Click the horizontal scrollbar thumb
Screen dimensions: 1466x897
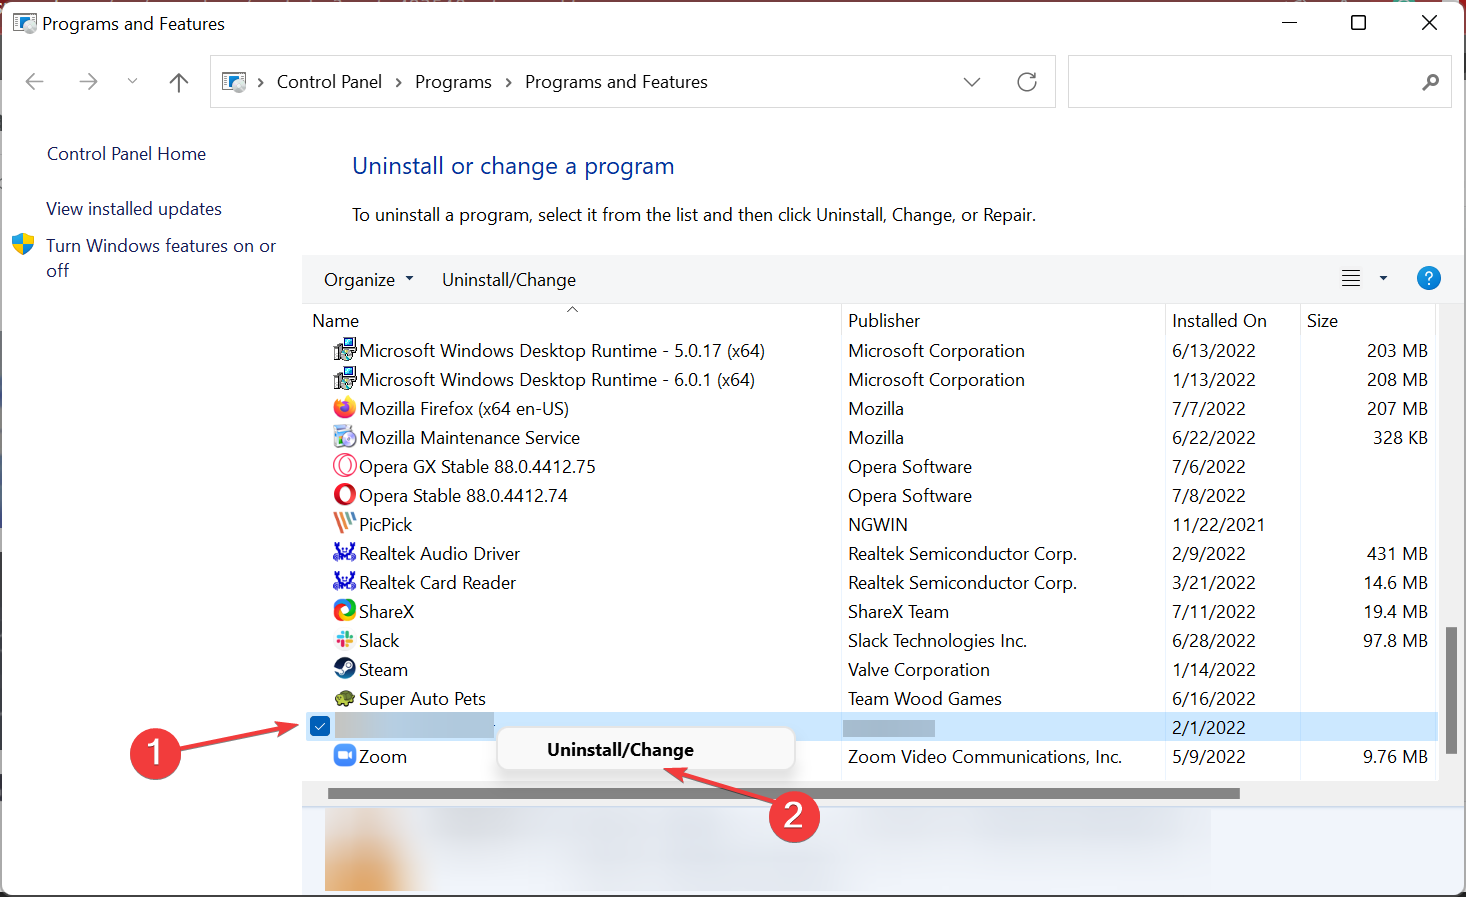[784, 794]
